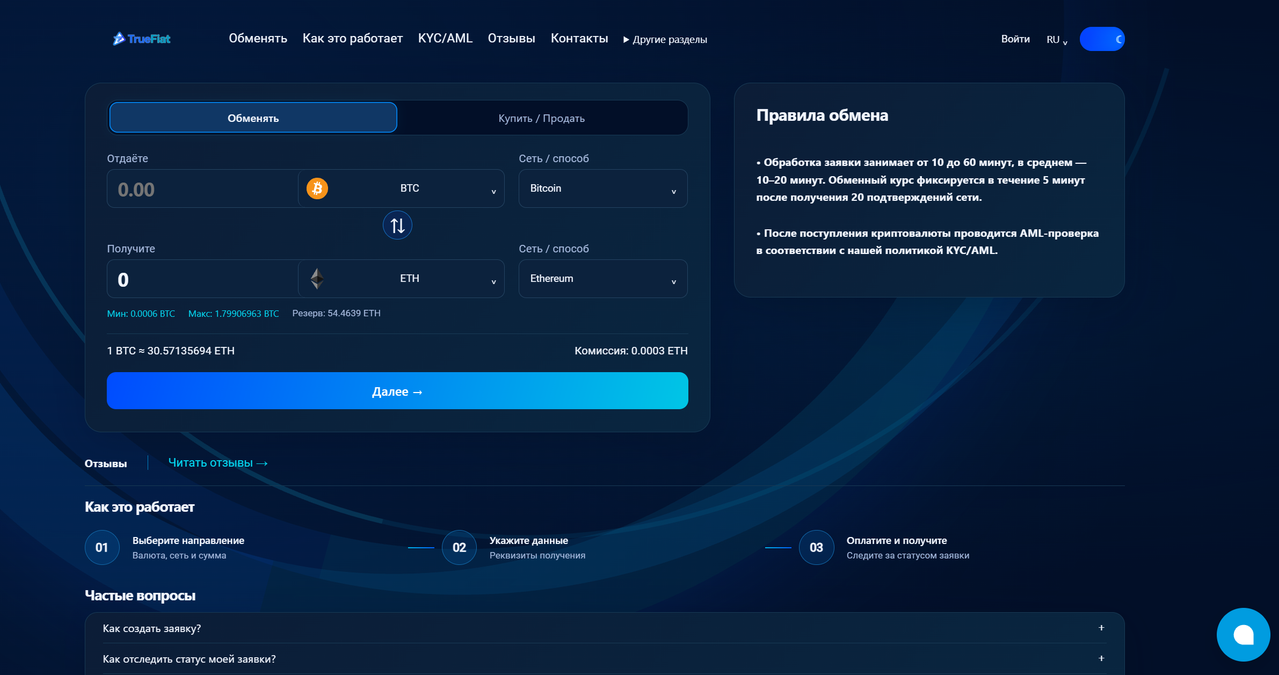This screenshot has height=675, width=1279.
Task: Switch to Купить / Продать tab
Action: coord(542,118)
